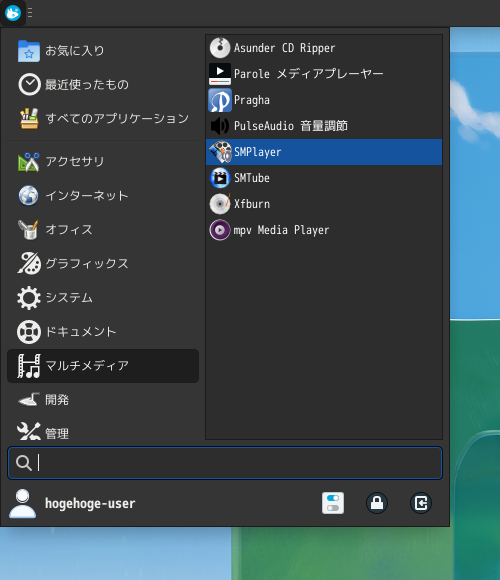The width and height of the screenshot is (500, 580).
Task: Click the hogehoge-user avatar icon
Action: point(23,503)
